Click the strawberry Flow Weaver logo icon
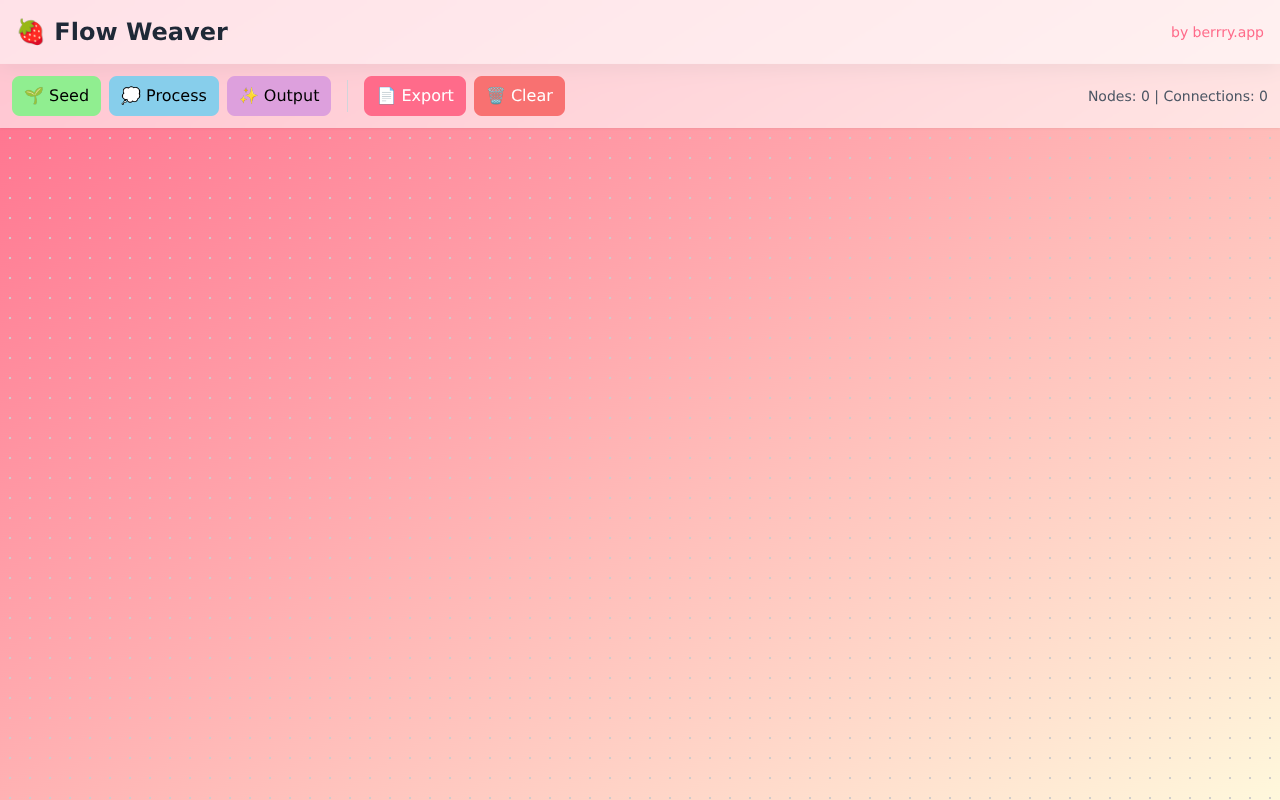This screenshot has height=800, width=1280. [x=30, y=31]
